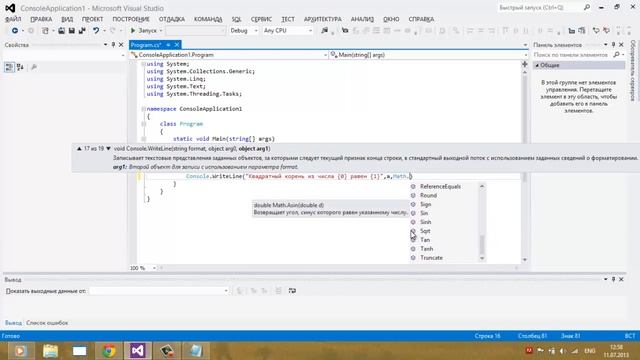Pin the Program.cs tab
Image resolution: width=640 pixels, height=360 pixels.
tap(168, 45)
